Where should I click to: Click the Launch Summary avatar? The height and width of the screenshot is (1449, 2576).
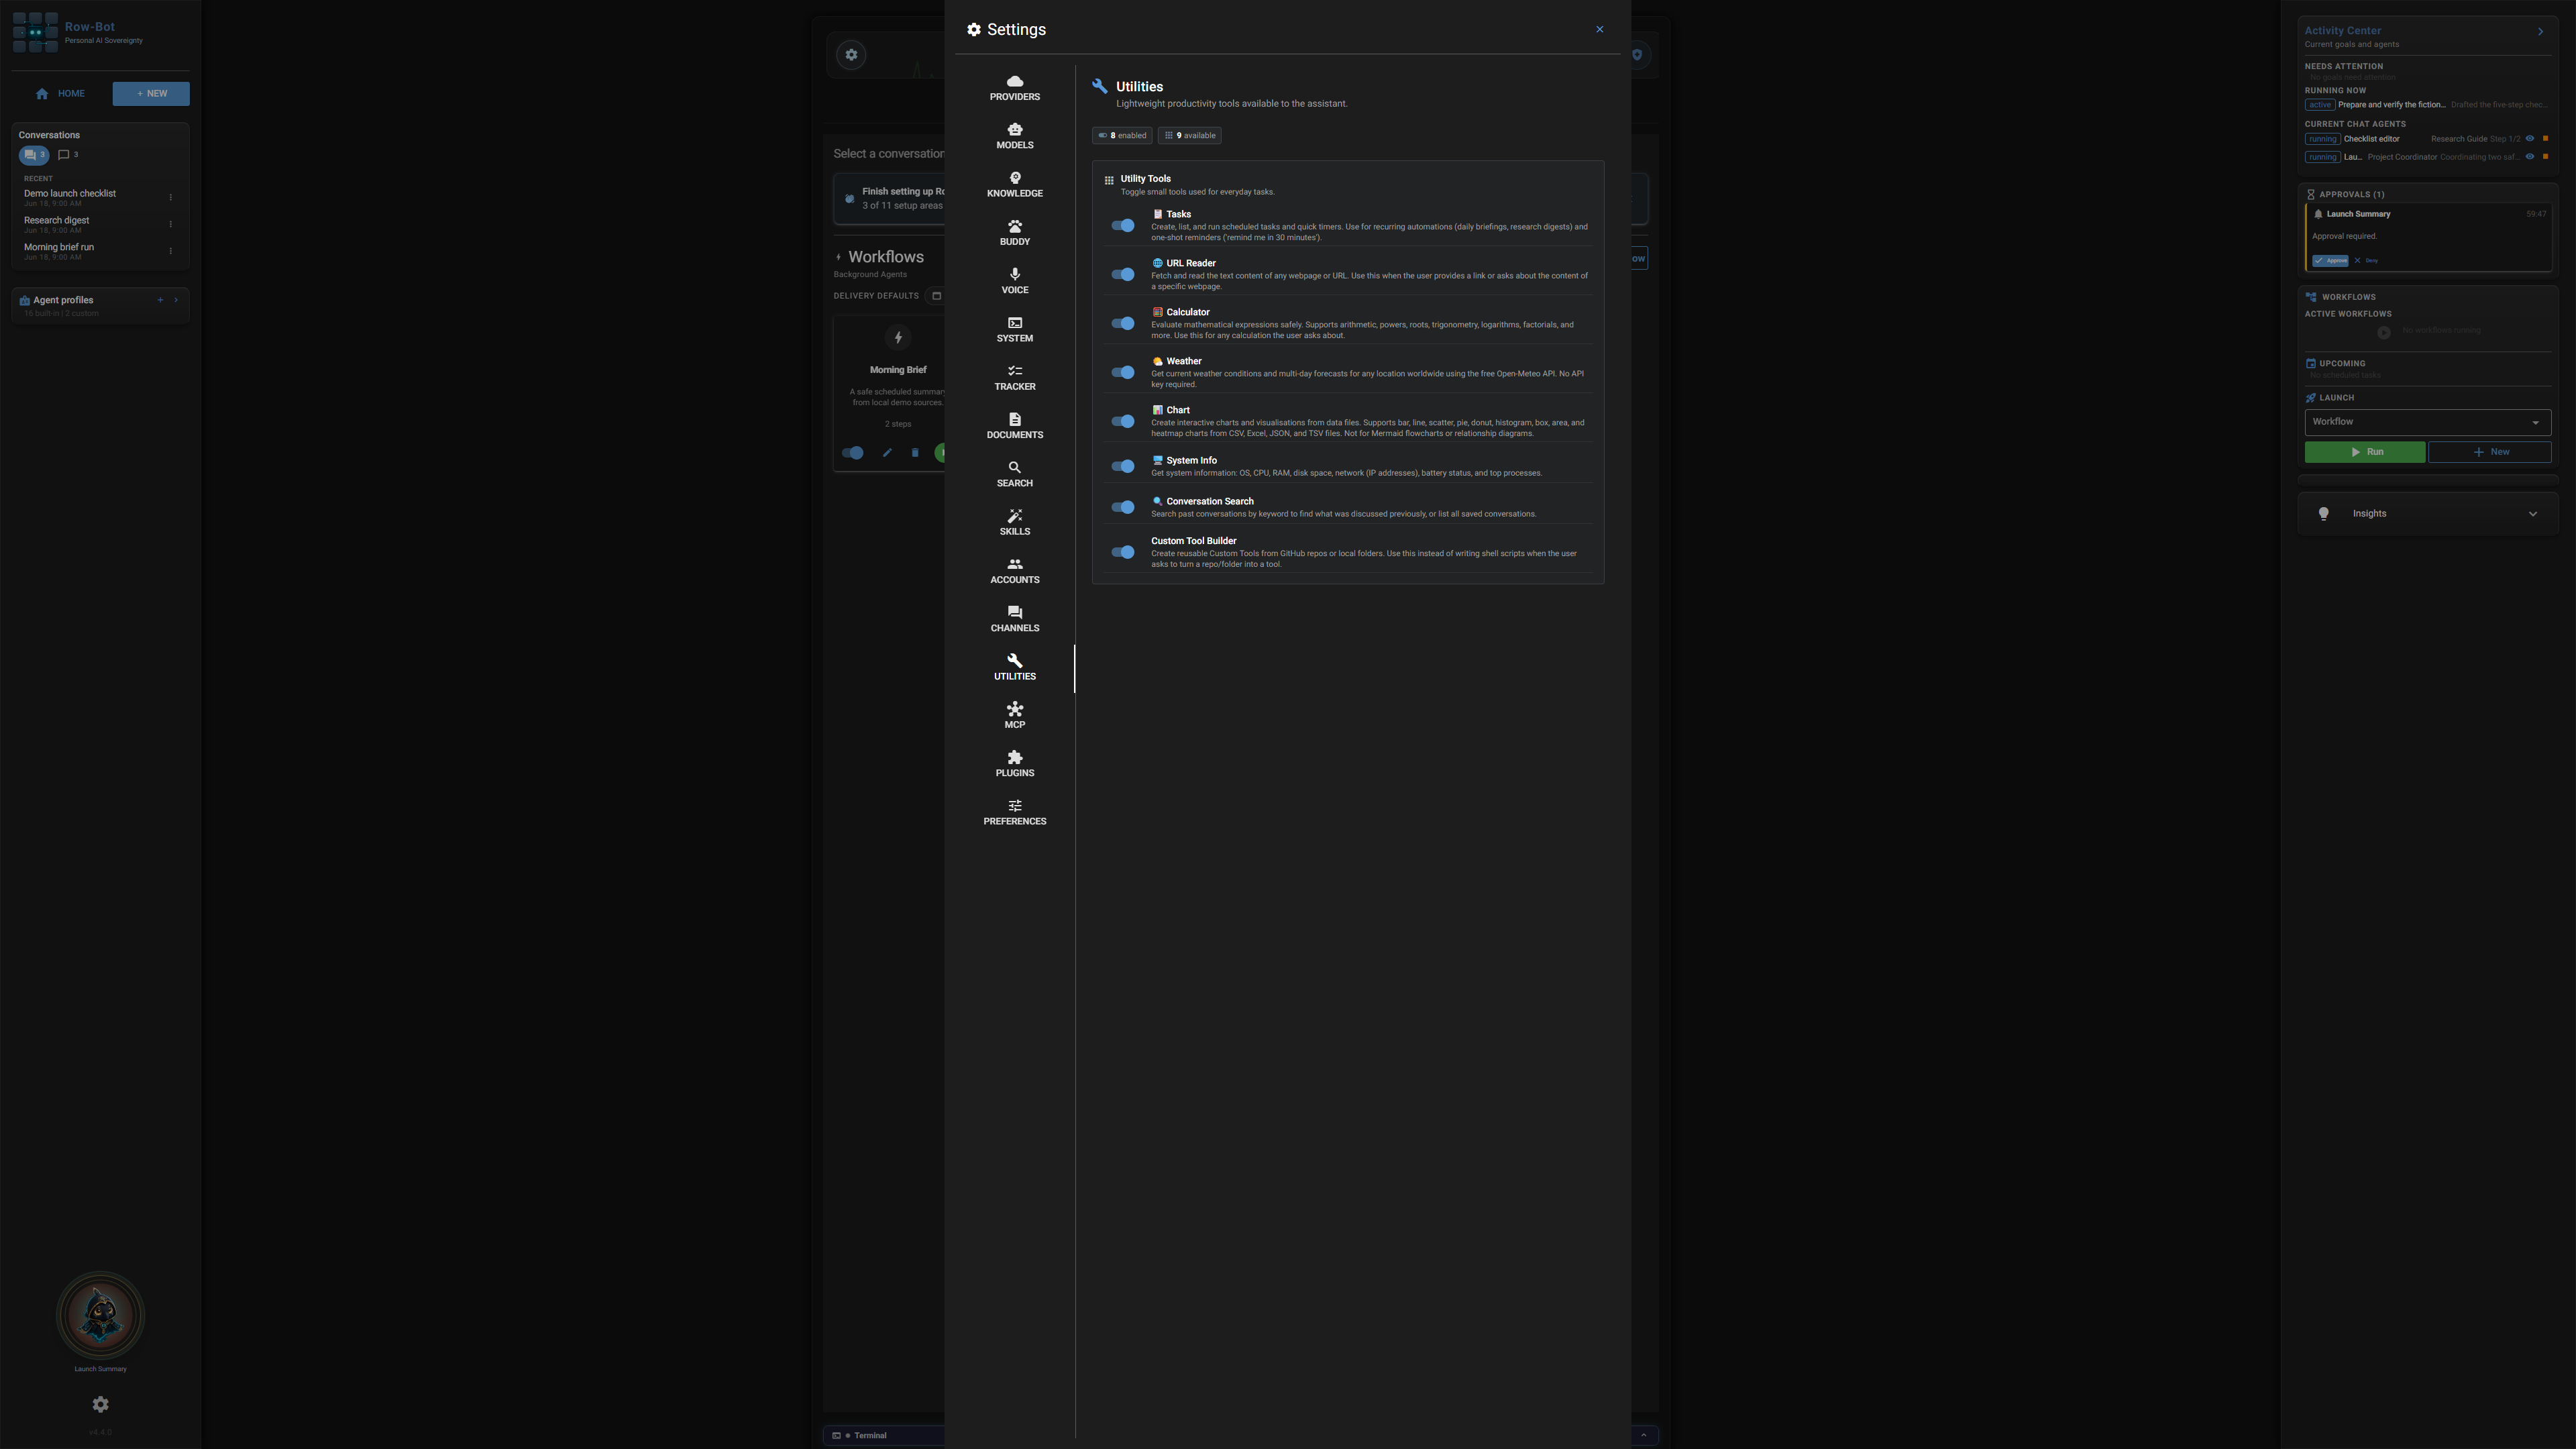point(100,1316)
